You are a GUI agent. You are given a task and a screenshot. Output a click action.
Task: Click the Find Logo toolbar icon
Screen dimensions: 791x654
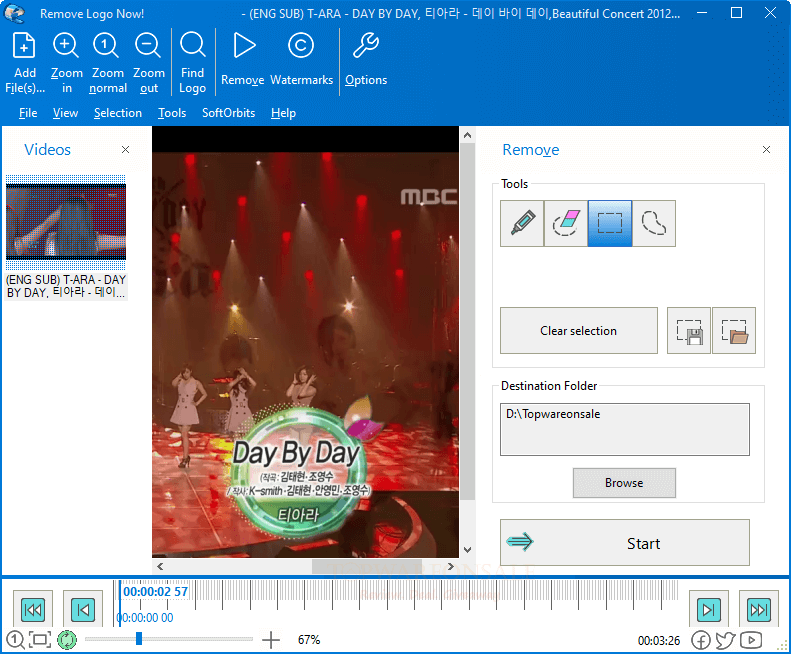pyautogui.click(x=192, y=45)
